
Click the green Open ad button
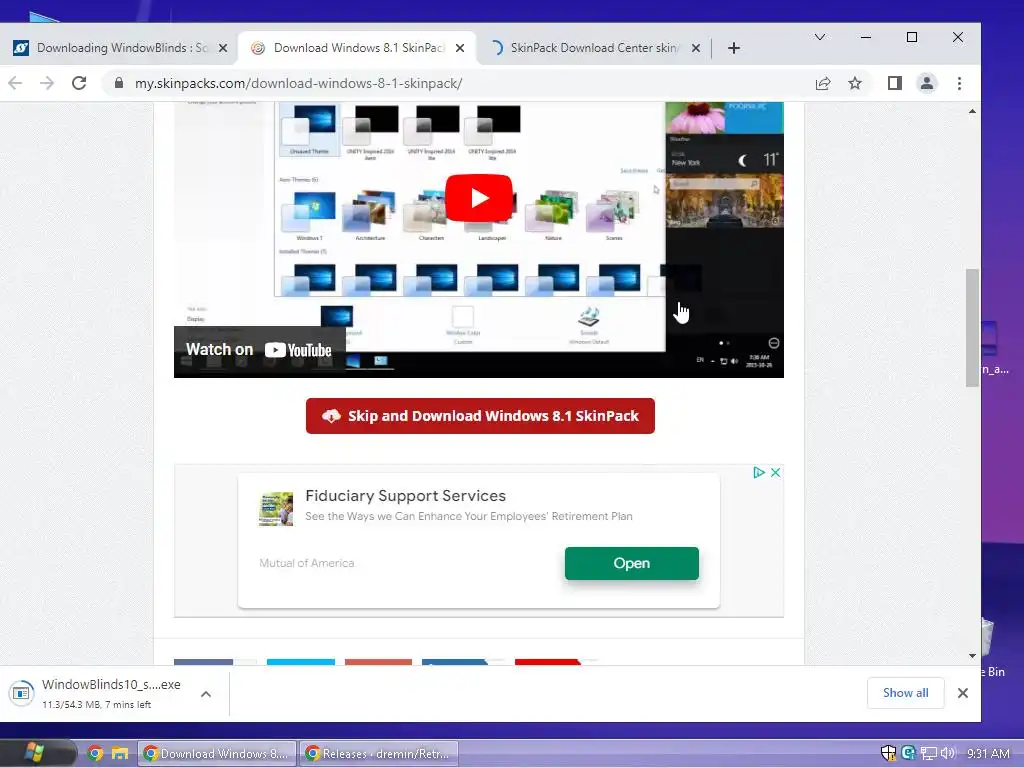coord(632,563)
